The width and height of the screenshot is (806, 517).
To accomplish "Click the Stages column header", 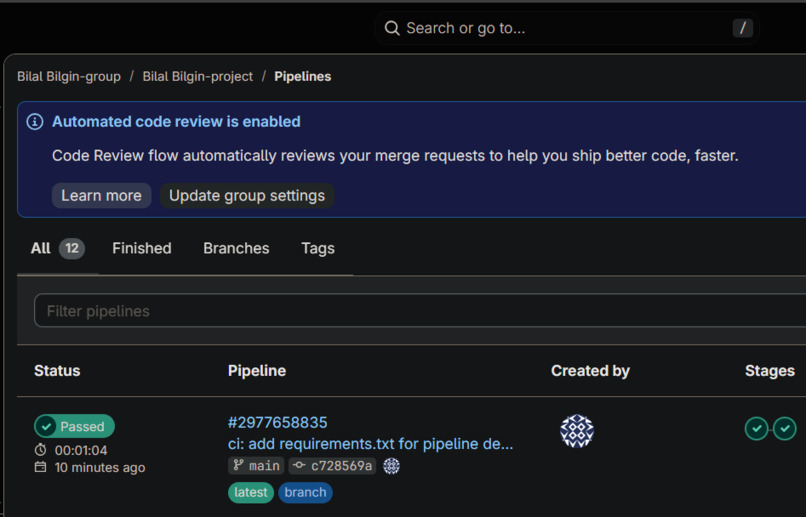I will (x=770, y=371).
